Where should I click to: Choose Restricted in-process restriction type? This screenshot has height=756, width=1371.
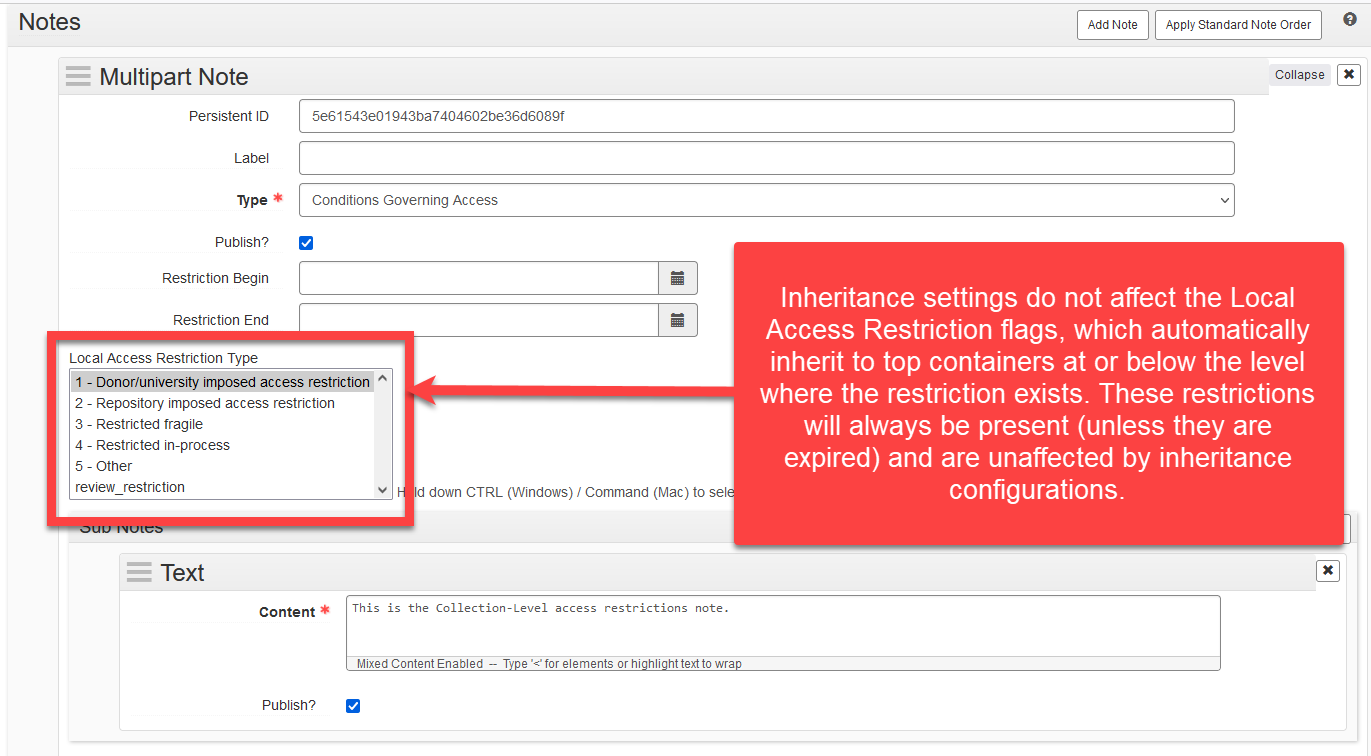152,445
